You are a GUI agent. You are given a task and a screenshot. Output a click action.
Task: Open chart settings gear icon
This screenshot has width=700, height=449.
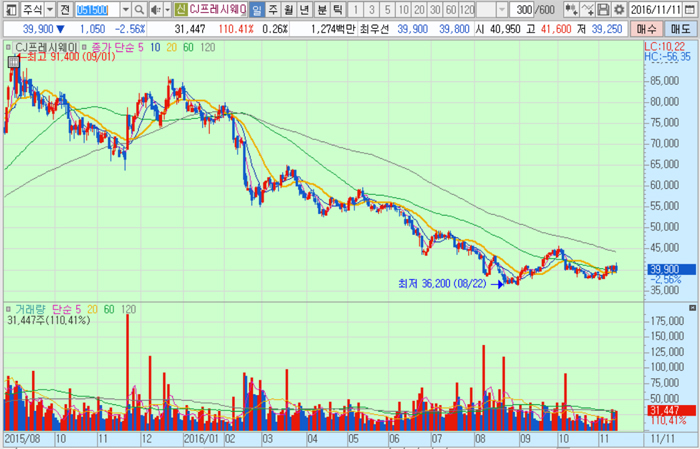[619, 9]
